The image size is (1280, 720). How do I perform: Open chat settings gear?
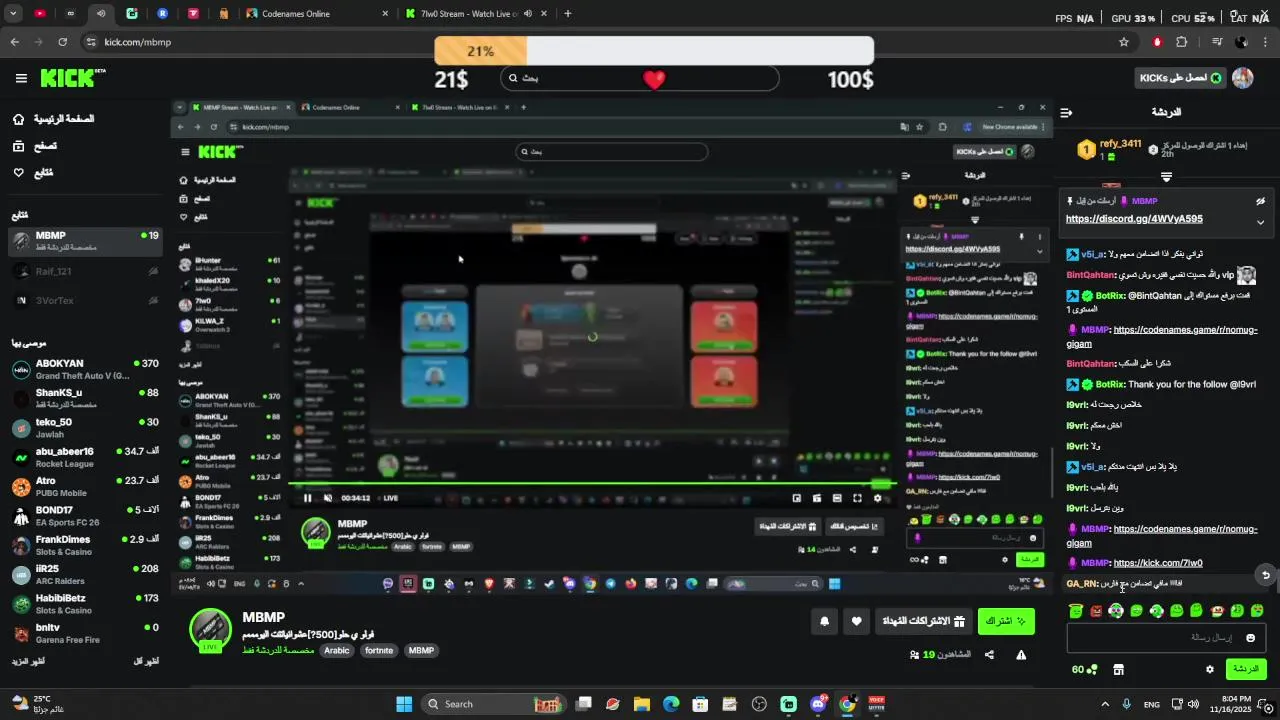coord(1209,670)
